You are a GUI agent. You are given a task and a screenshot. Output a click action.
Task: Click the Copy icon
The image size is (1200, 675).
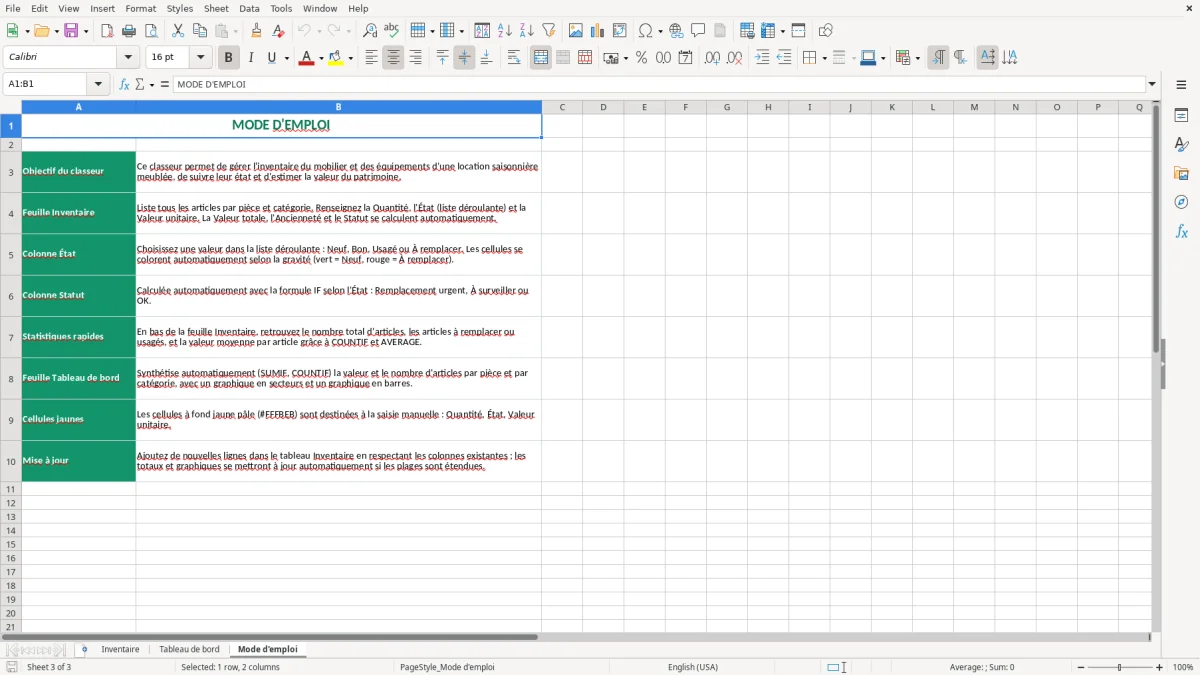point(200,31)
